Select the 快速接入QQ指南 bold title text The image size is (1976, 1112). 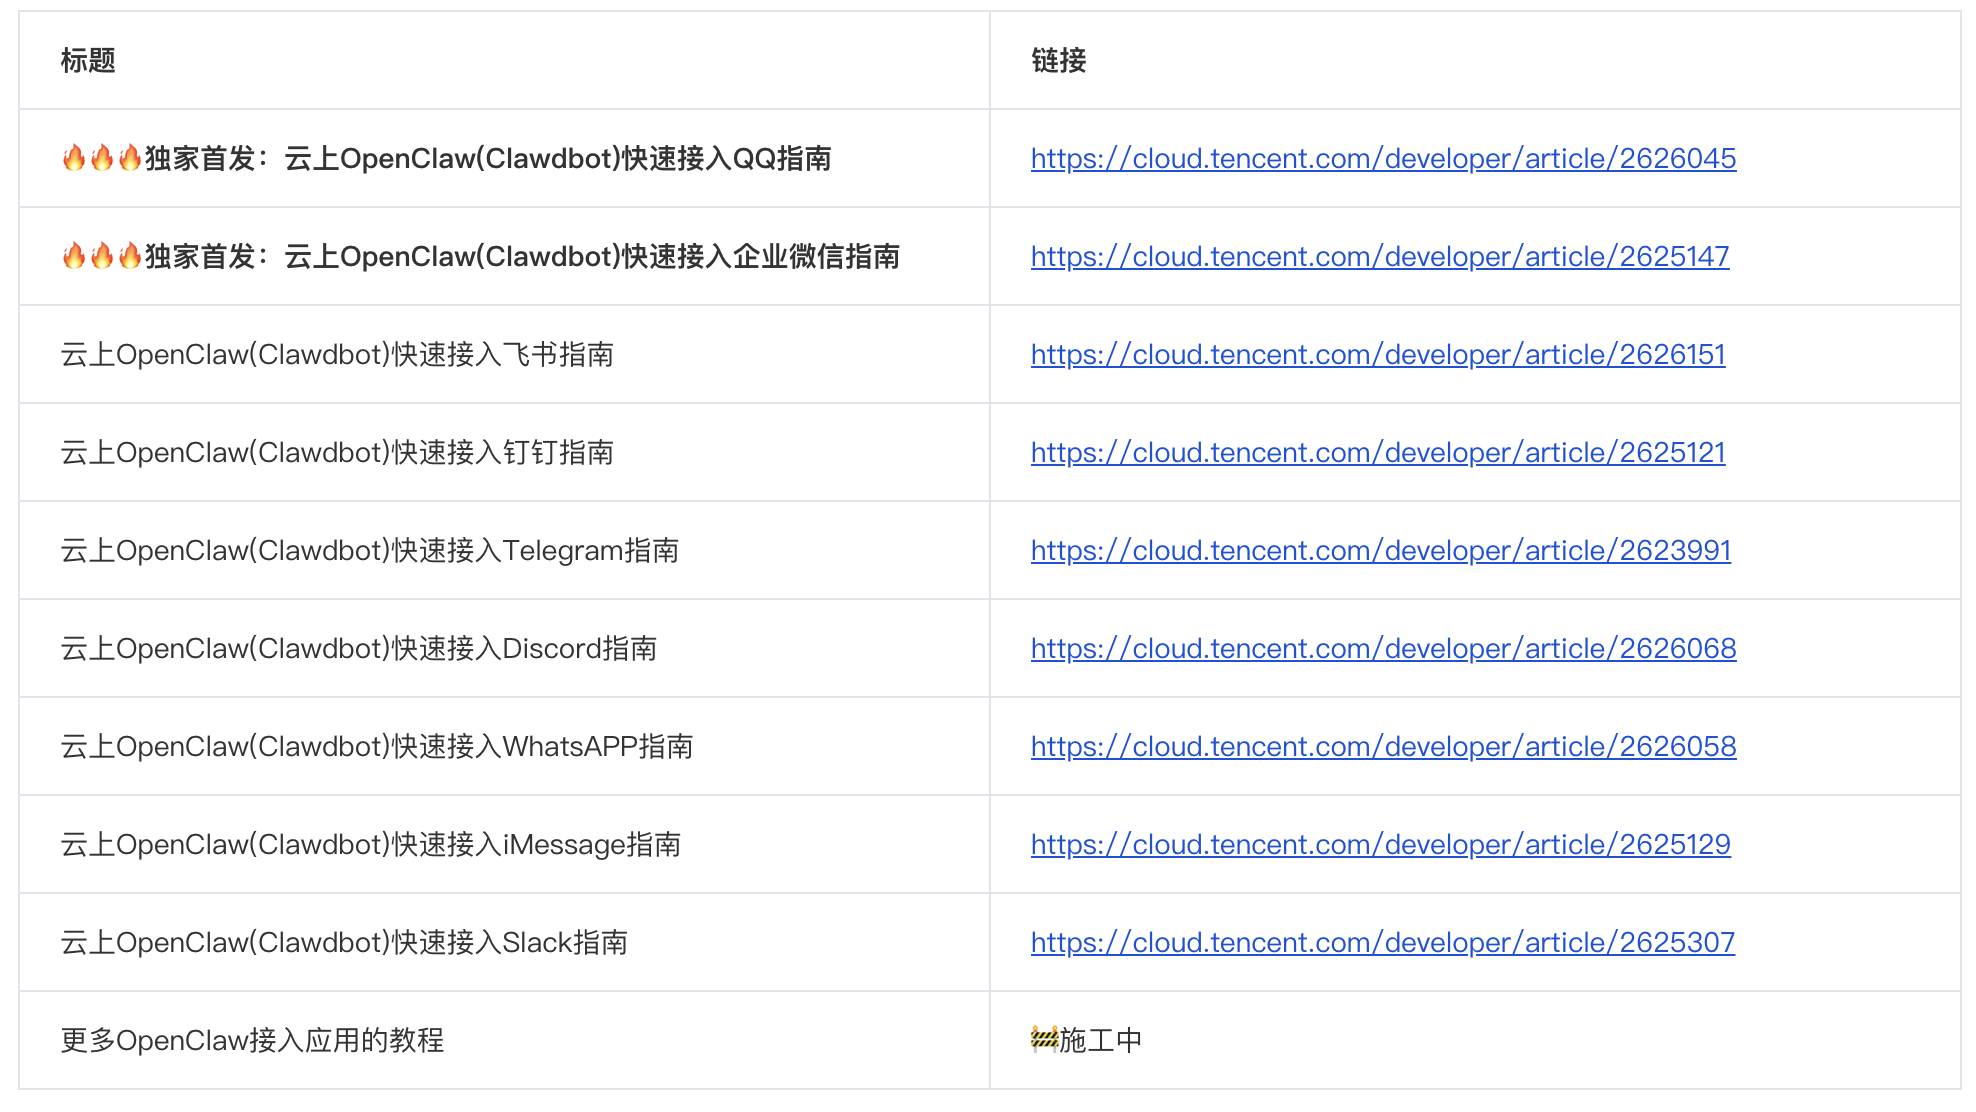click(726, 159)
